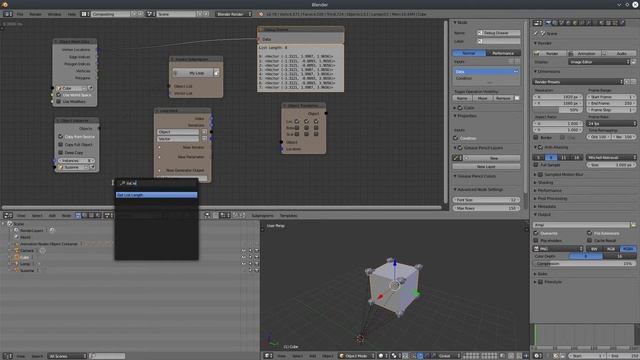Click the Object field in Loop Input node

tap(178, 132)
